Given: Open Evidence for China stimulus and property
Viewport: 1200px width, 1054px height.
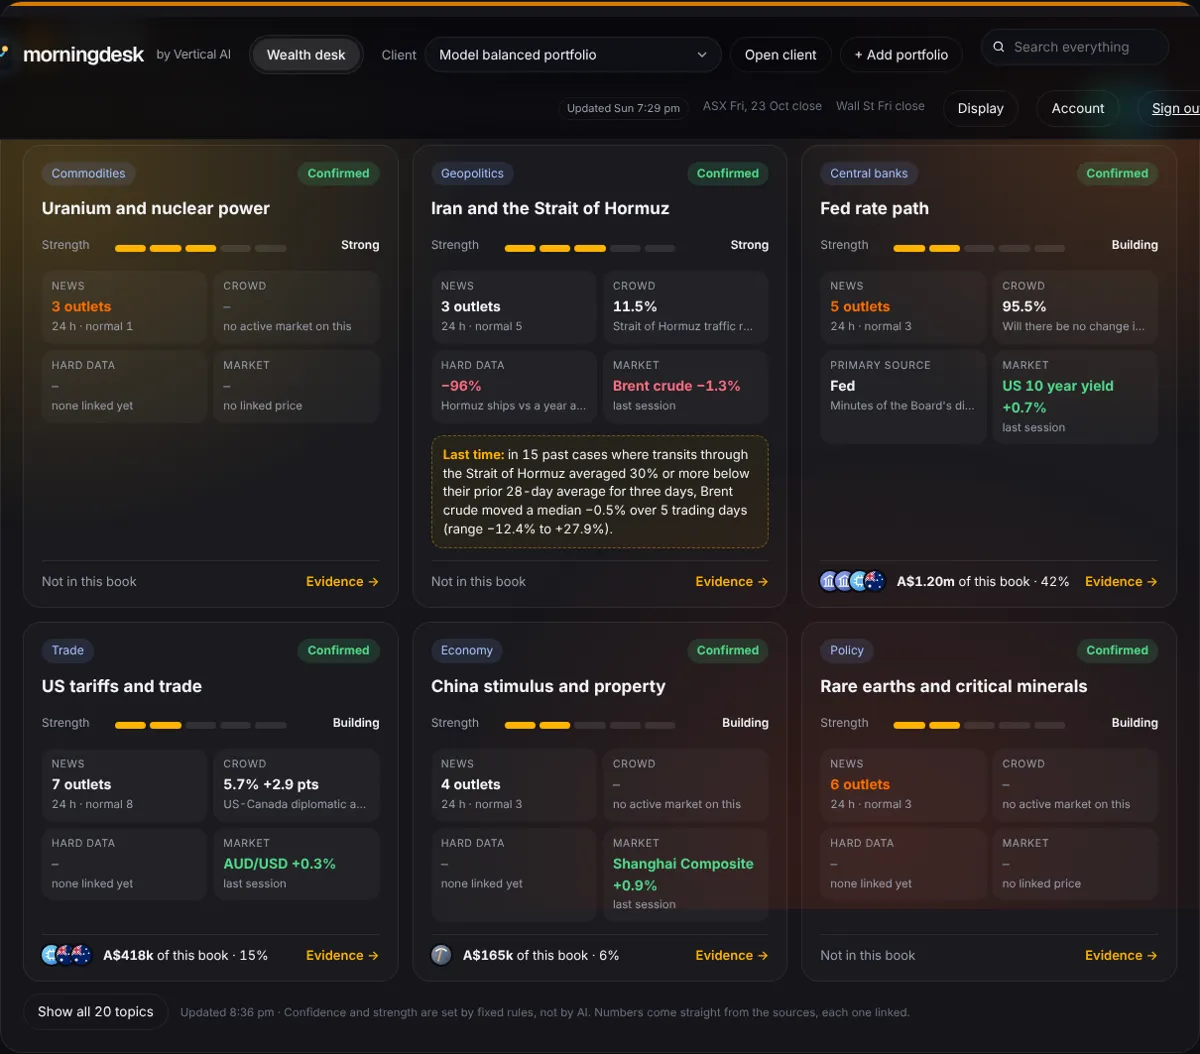Looking at the screenshot, I should pos(732,955).
